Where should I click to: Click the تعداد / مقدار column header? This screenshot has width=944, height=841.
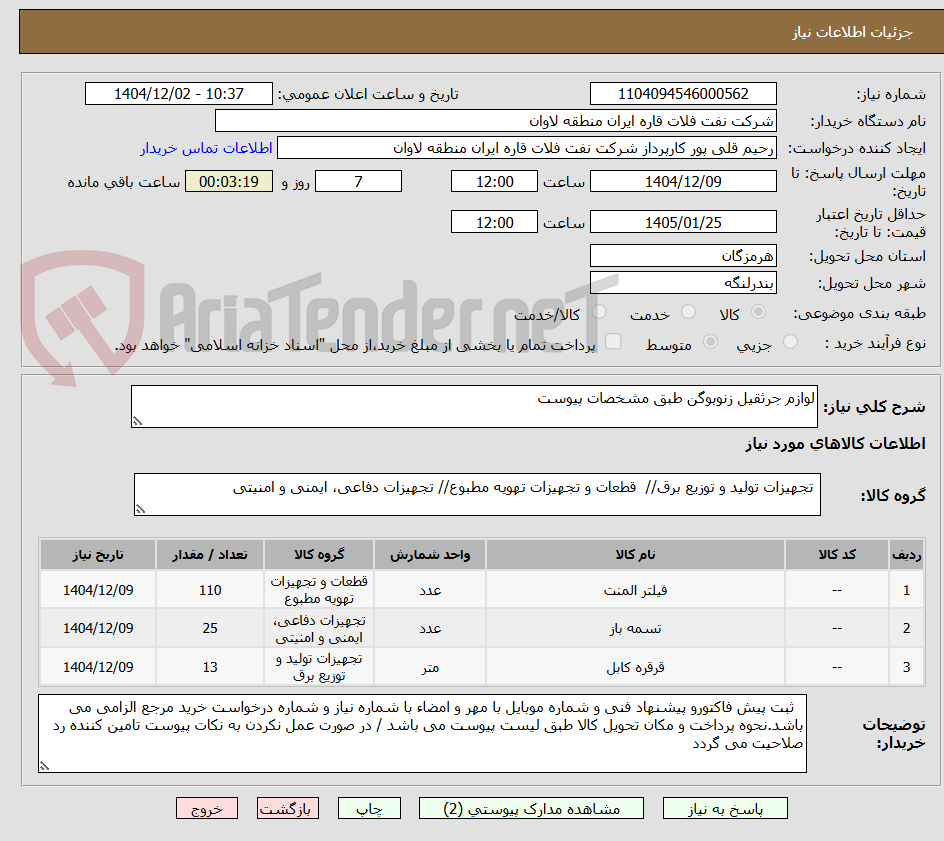tap(210, 554)
